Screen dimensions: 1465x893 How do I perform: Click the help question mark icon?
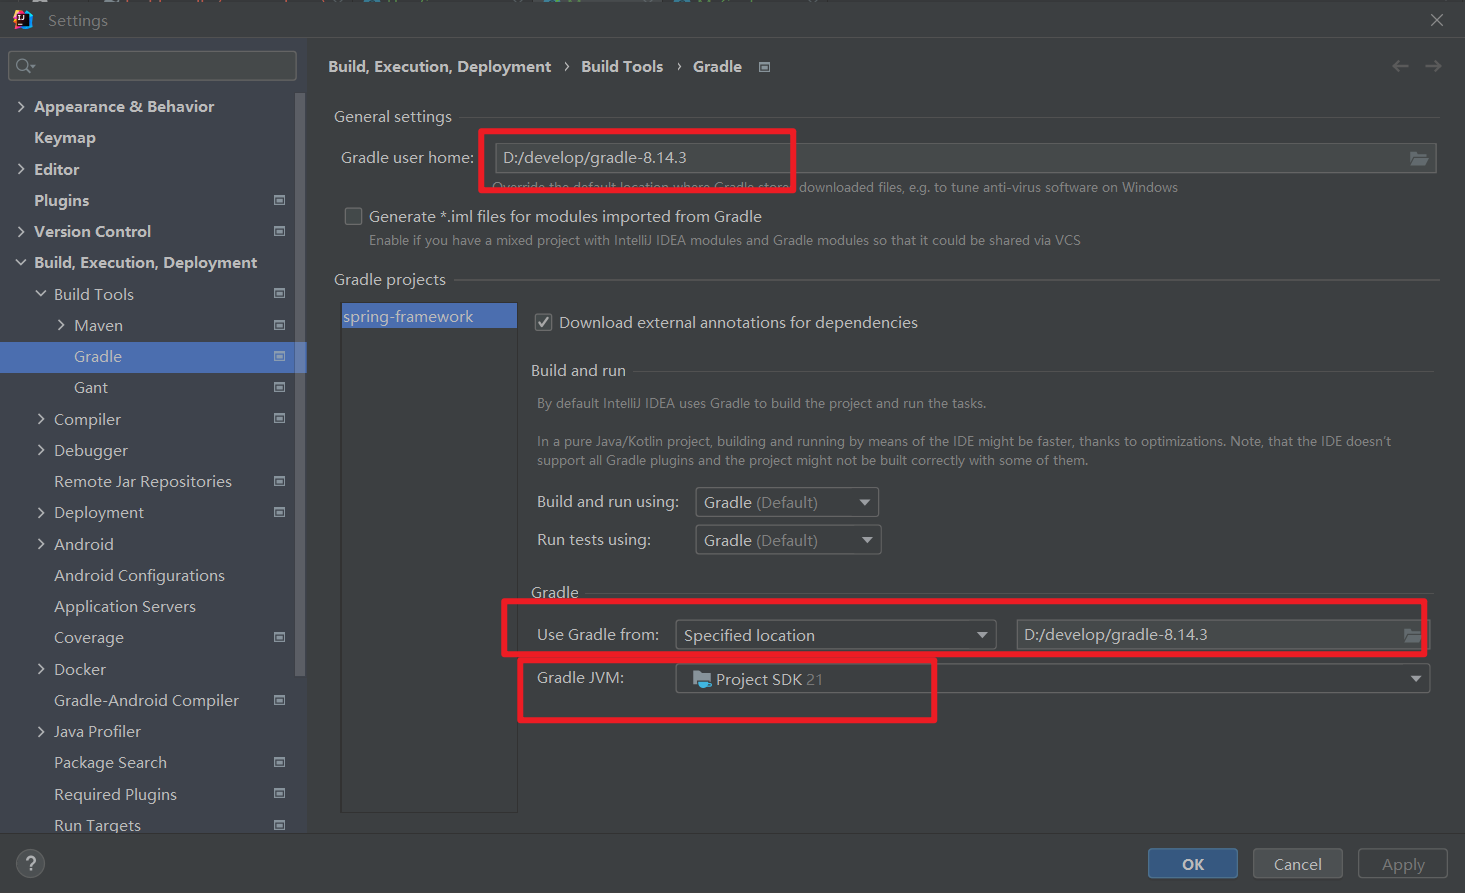click(30, 864)
